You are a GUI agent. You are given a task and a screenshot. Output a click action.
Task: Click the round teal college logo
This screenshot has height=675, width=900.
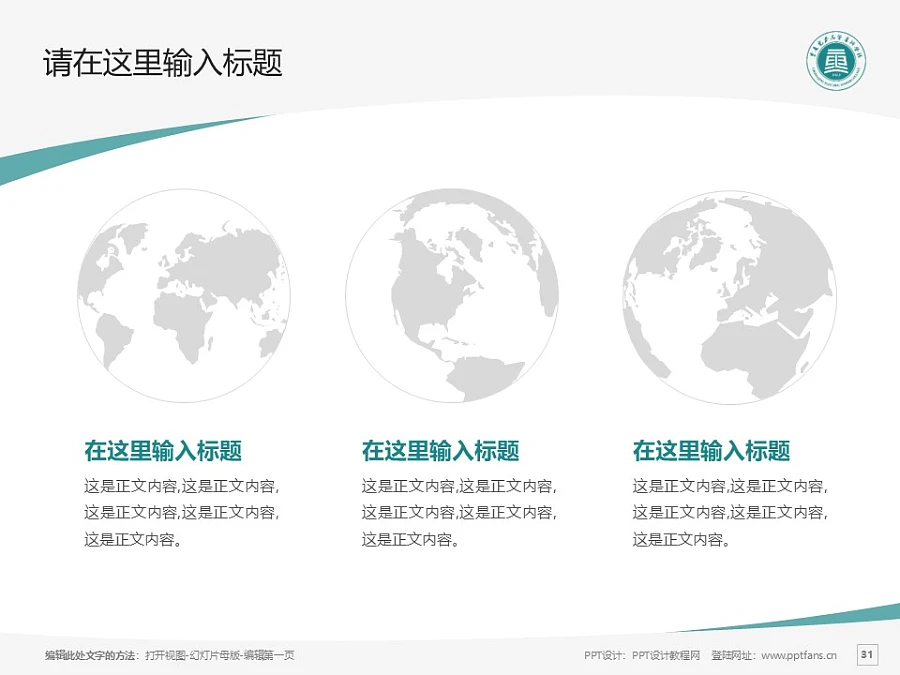[x=836, y=68]
